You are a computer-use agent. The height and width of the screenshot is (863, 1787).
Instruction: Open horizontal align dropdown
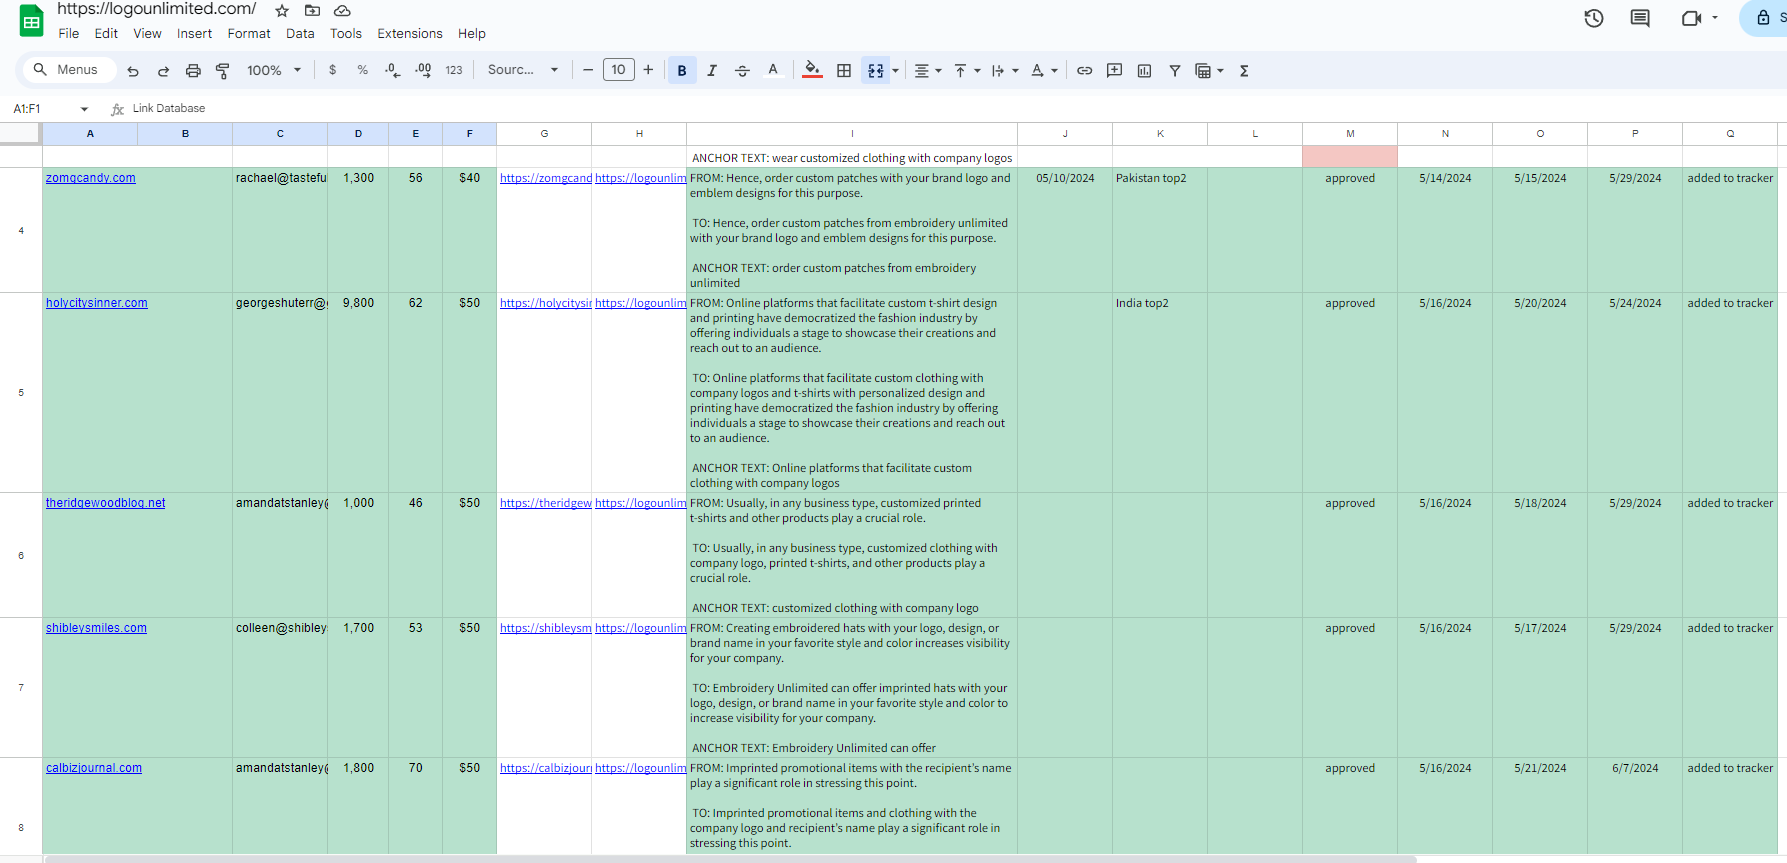[927, 70]
